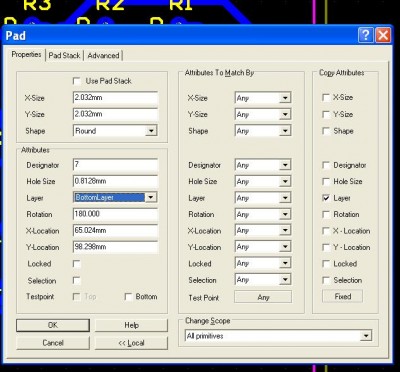The image size is (400, 372).
Task: Switch to the Pad Stack tab
Action: click(64, 55)
